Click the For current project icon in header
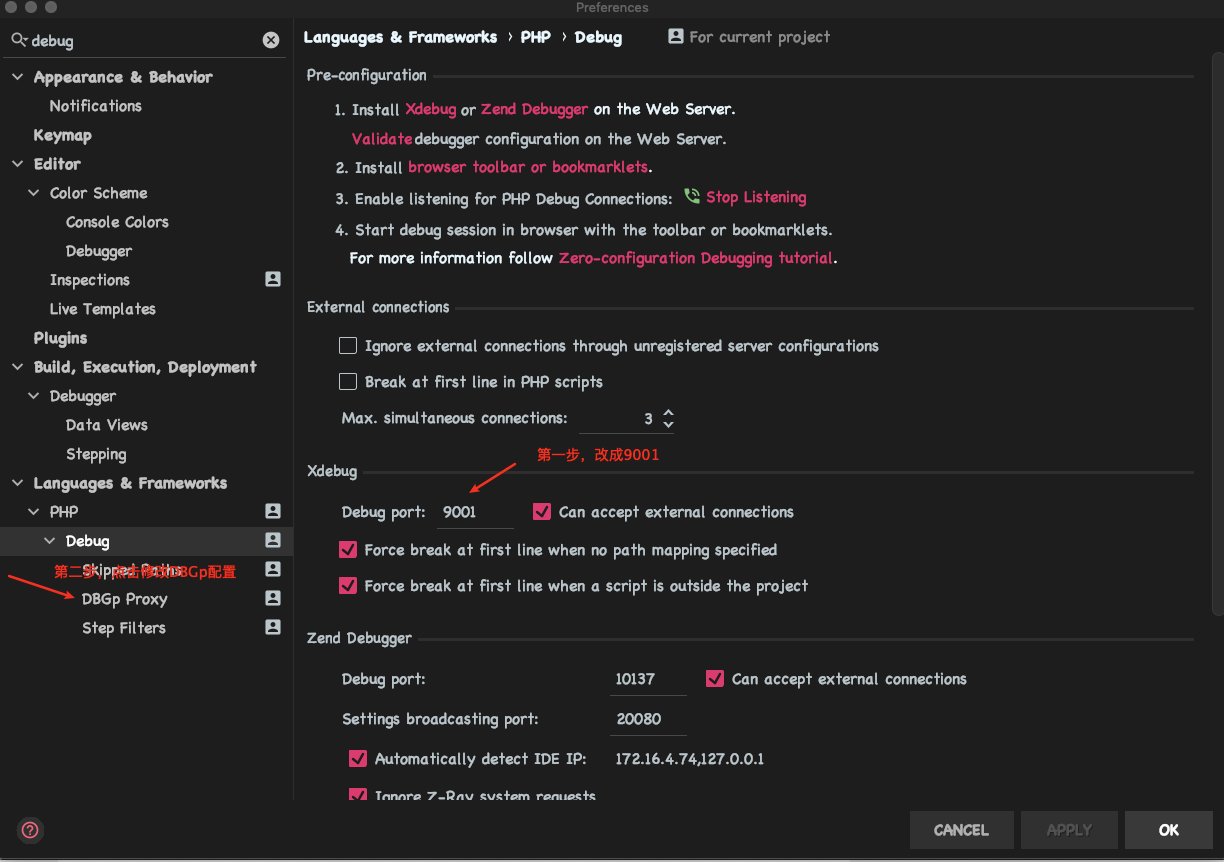Viewport: 1224px width, 862px height. [676, 37]
